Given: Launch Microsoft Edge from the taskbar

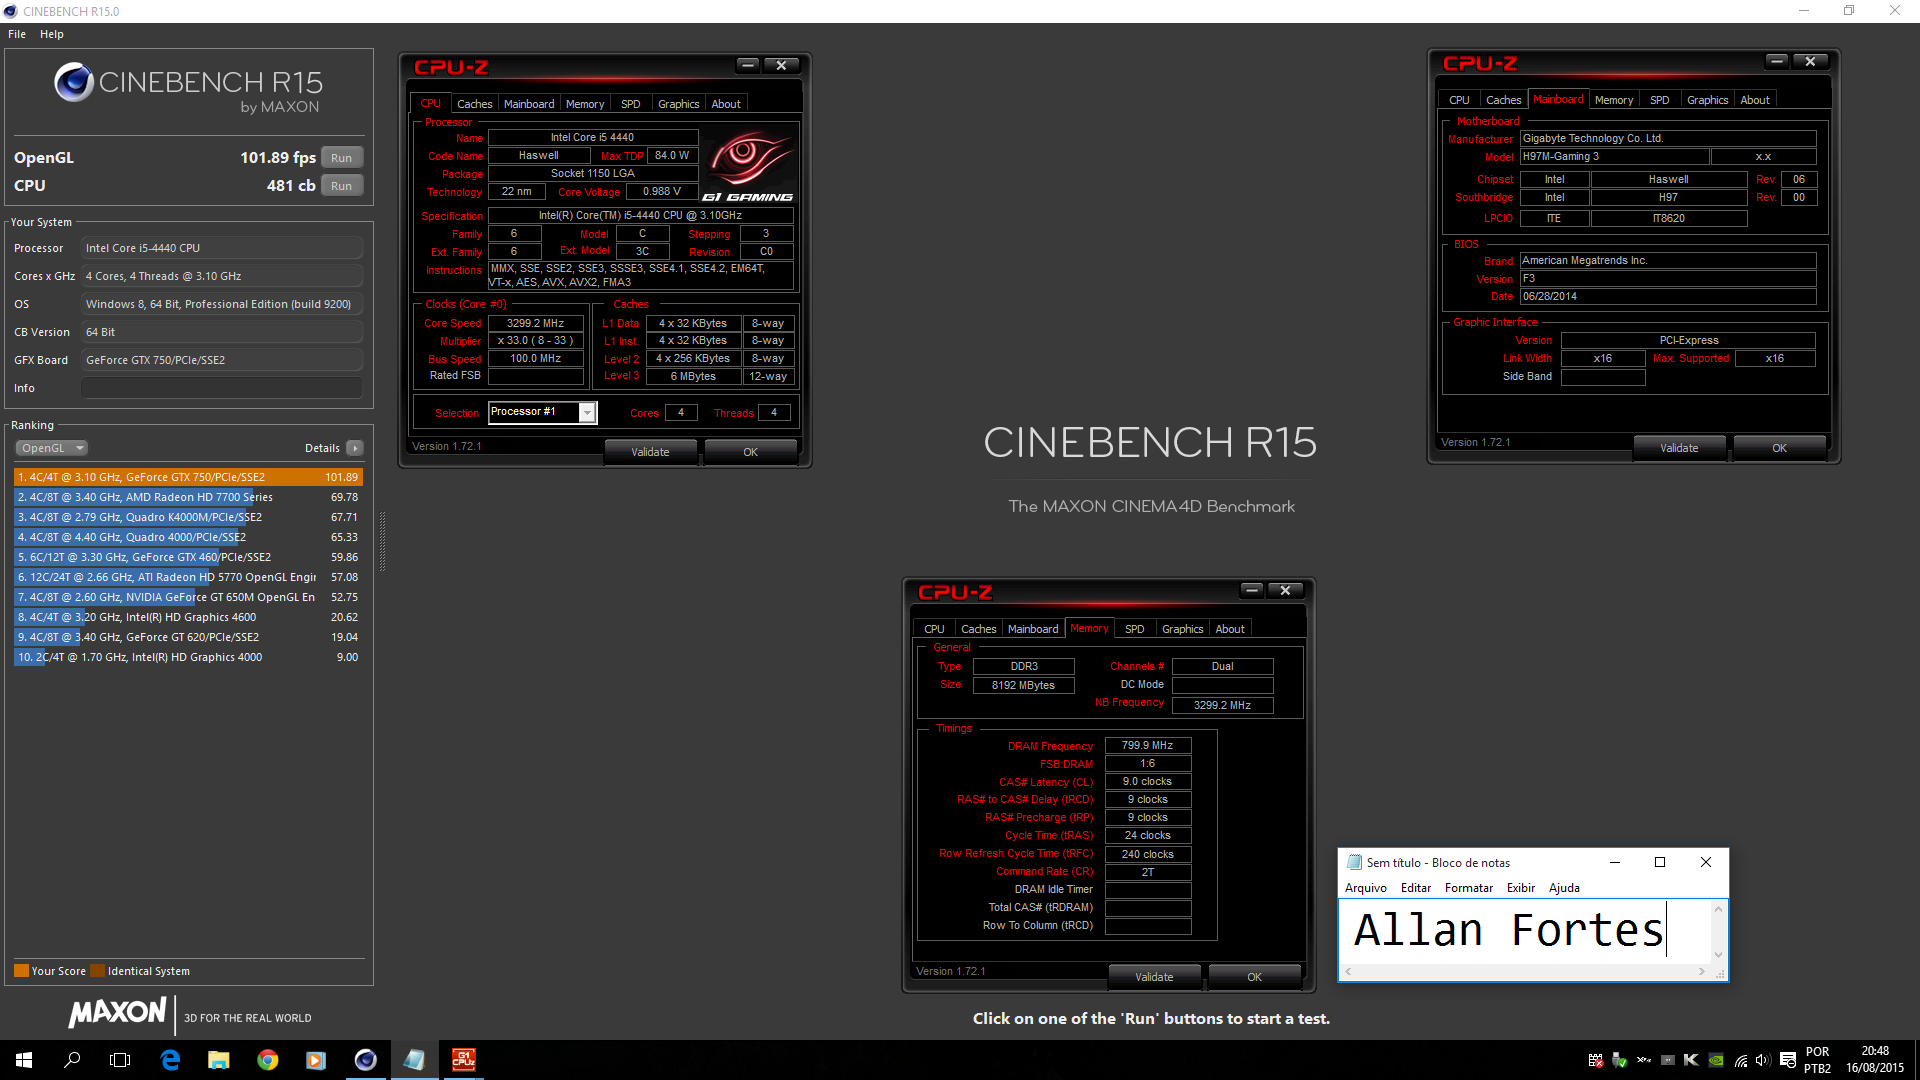Looking at the screenshot, I should pos(170,1060).
